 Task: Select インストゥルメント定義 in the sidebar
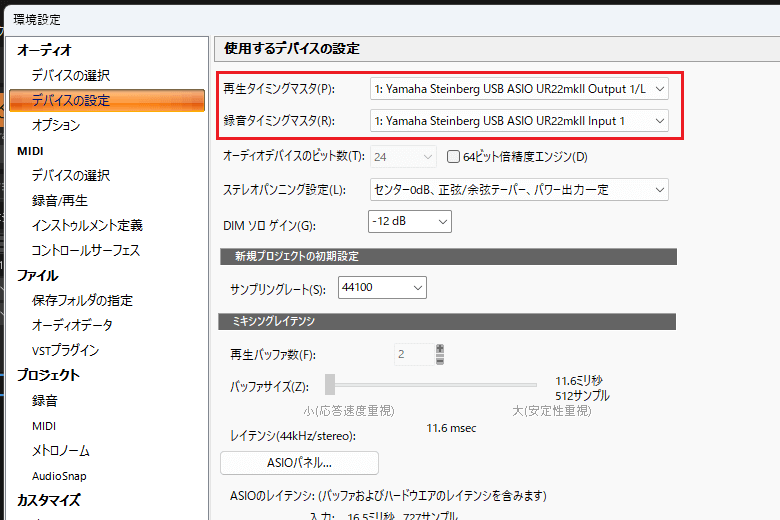click(86, 225)
